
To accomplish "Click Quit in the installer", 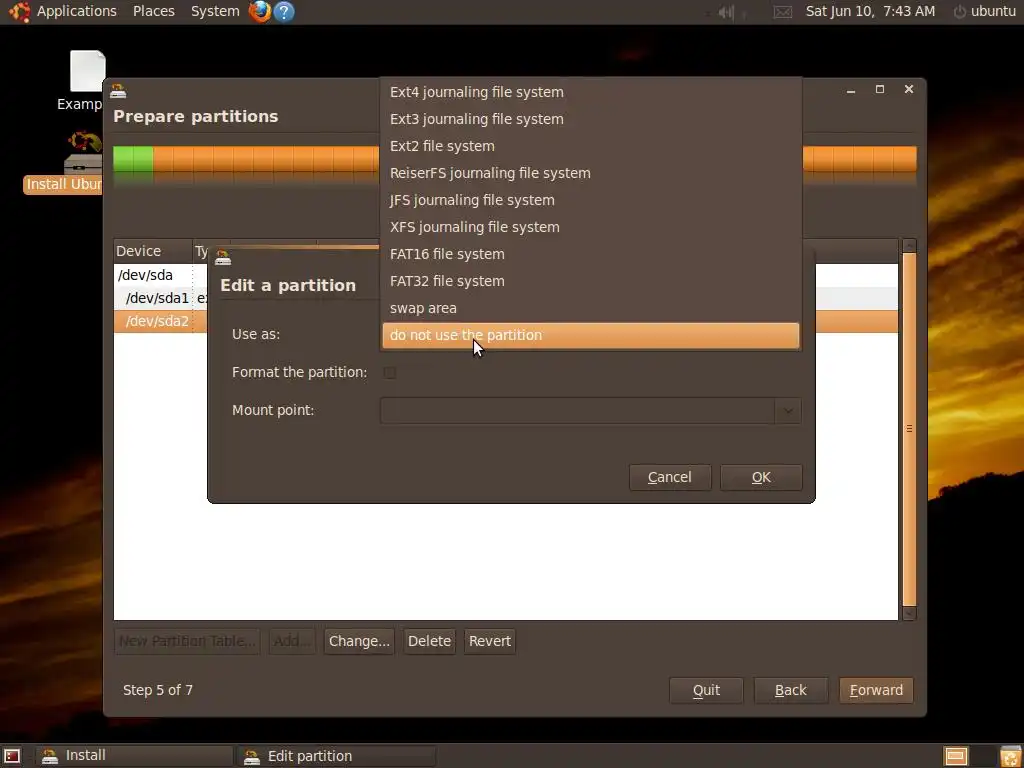I will pyautogui.click(x=706, y=690).
